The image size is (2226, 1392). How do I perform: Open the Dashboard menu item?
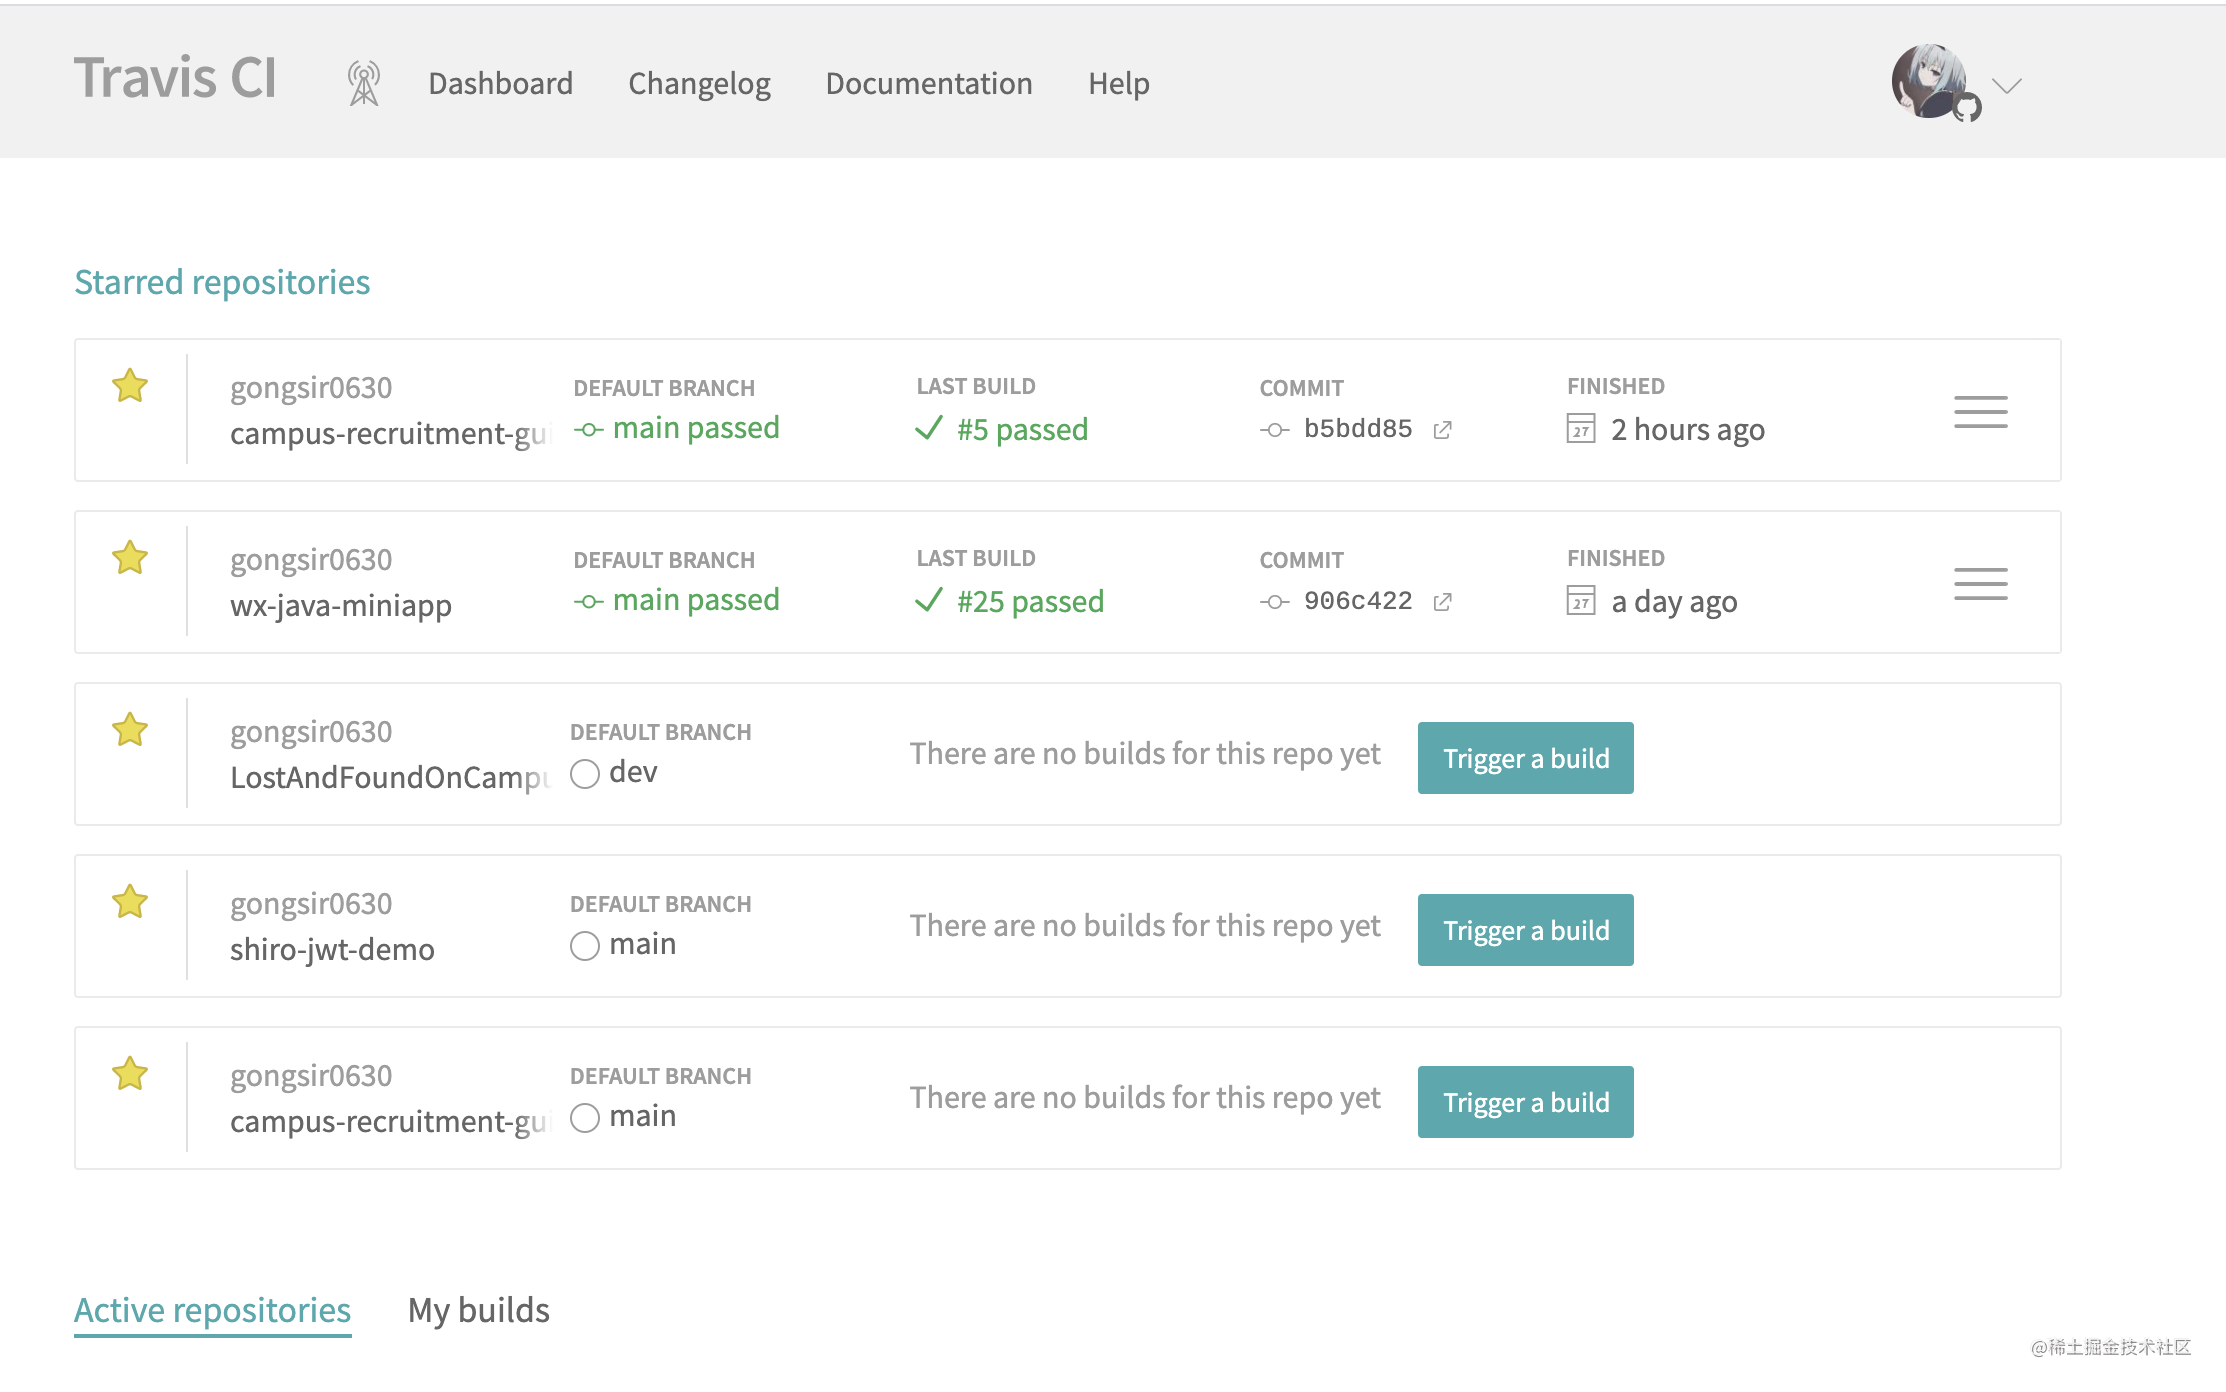(500, 83)
